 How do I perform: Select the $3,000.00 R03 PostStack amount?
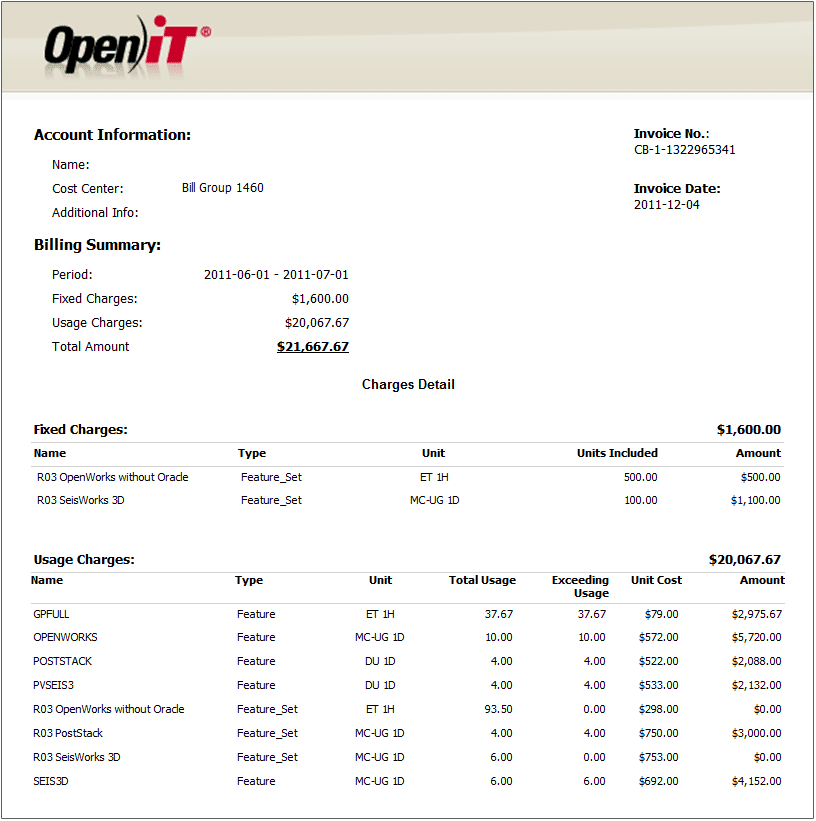pyautogui.click(x=757, y=733)
